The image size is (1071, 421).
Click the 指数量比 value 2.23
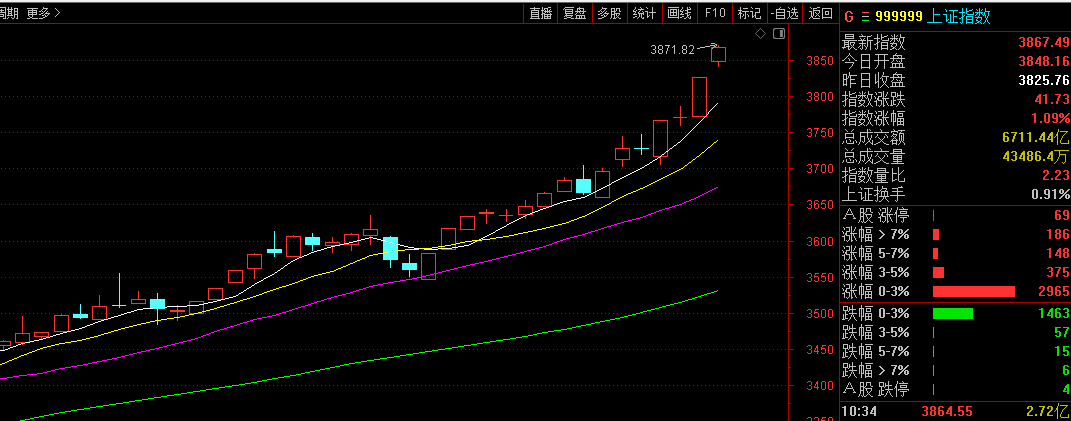tap(1056, 175)
